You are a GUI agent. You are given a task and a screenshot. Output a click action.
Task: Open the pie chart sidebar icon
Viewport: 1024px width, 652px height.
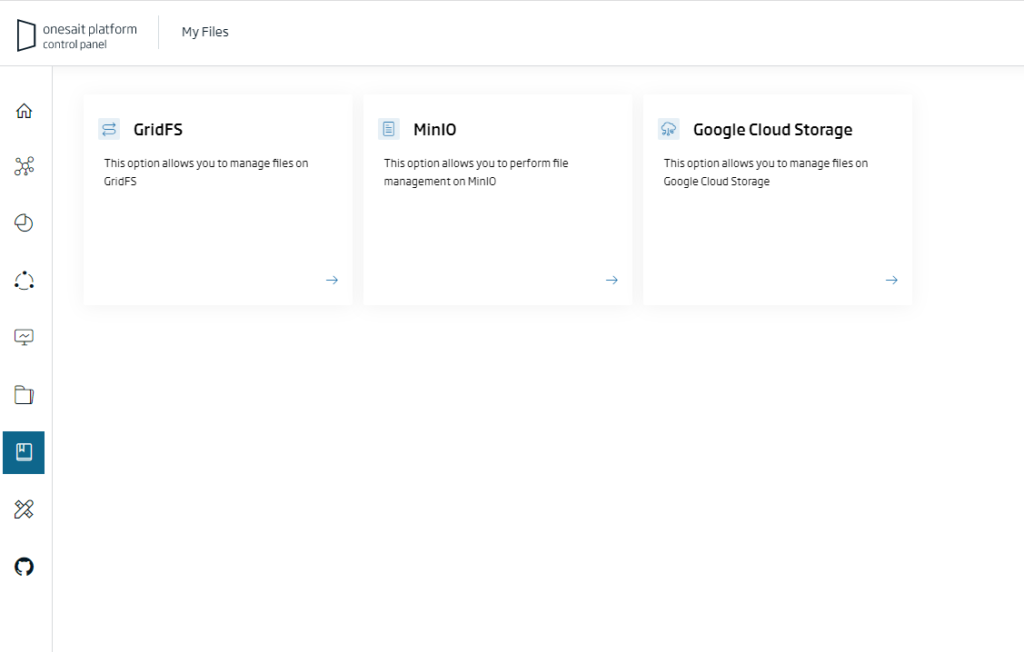(24, 223)
